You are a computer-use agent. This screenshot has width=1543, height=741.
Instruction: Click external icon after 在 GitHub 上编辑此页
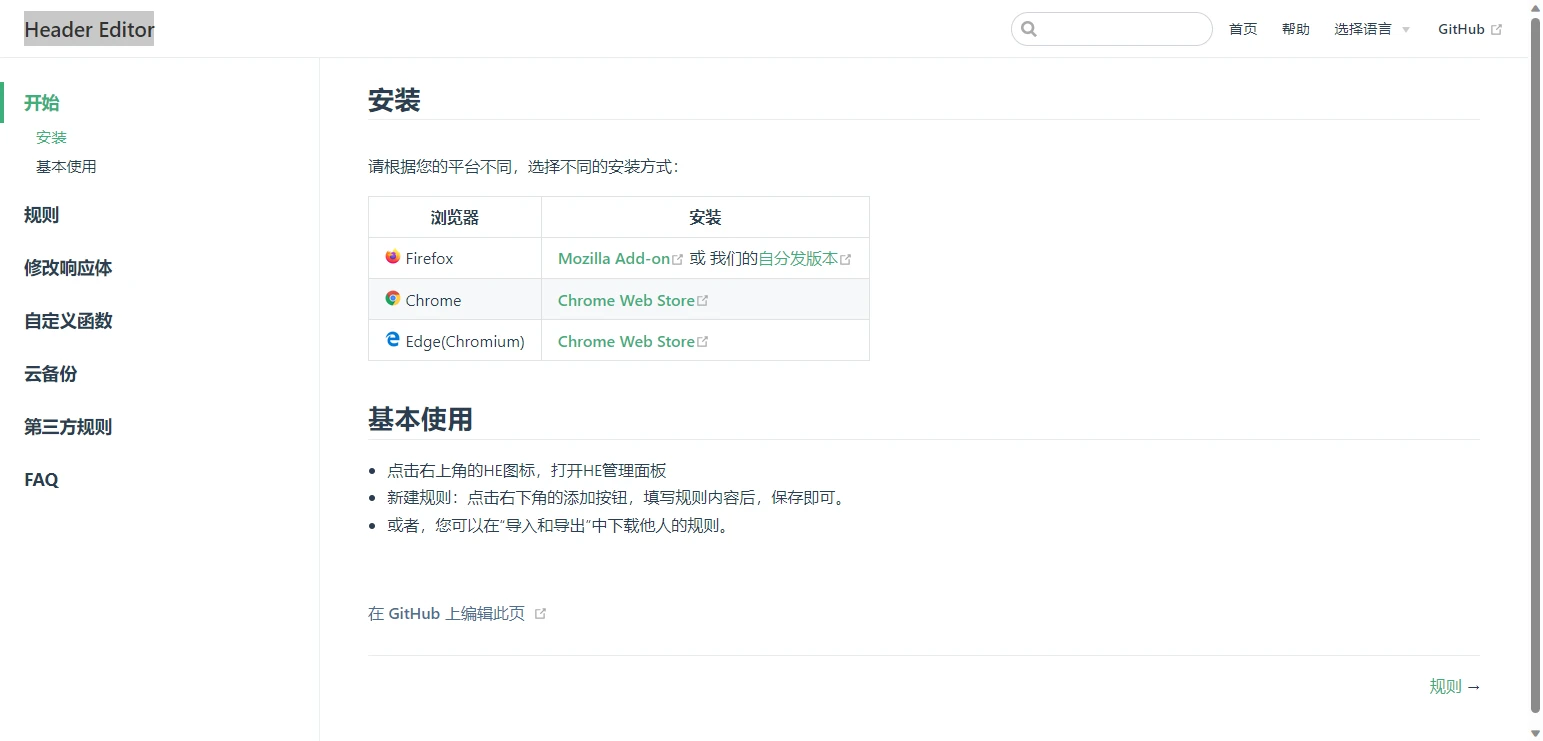click(x=540, y=614)
